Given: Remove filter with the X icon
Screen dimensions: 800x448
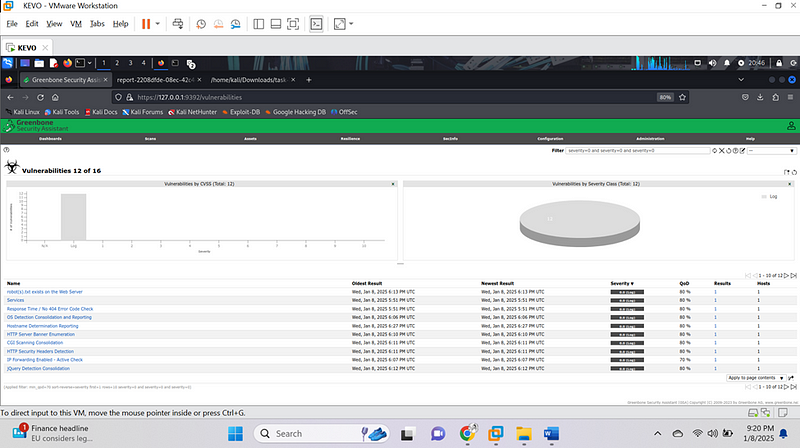Looking at the screenshot, I should [721, 151].
